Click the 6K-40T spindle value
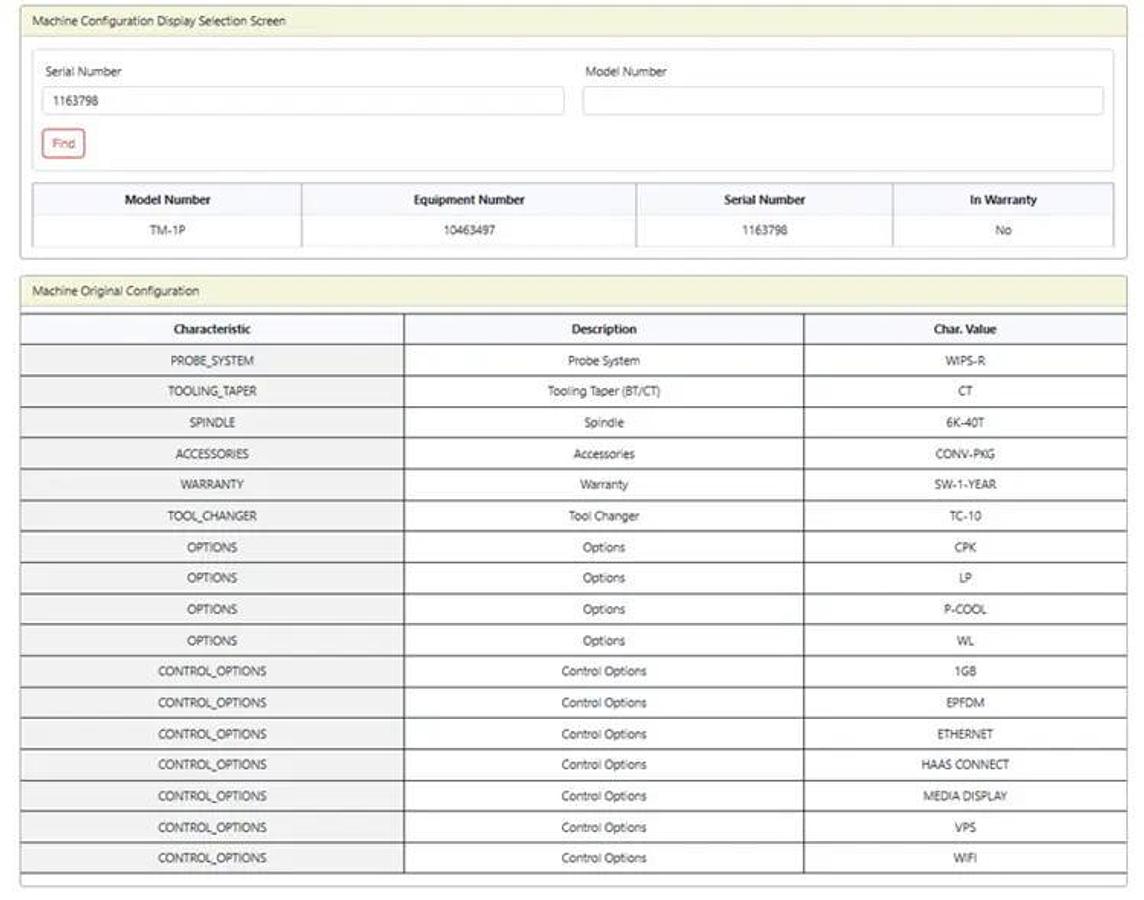 coord(964,423)
